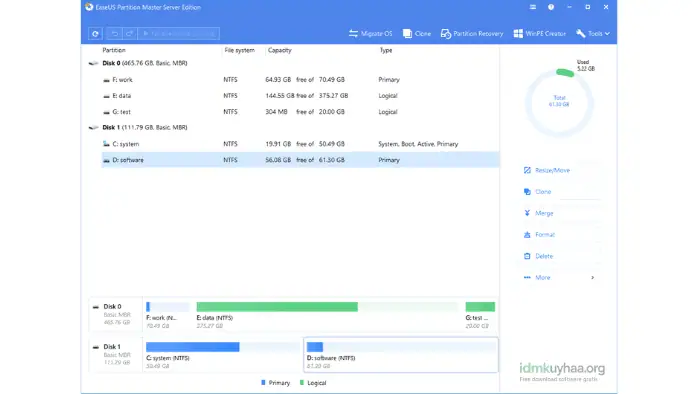The height and width of the screenshot is (394, 698).
Task: Click the File system column header
Action: coord(239,50)
